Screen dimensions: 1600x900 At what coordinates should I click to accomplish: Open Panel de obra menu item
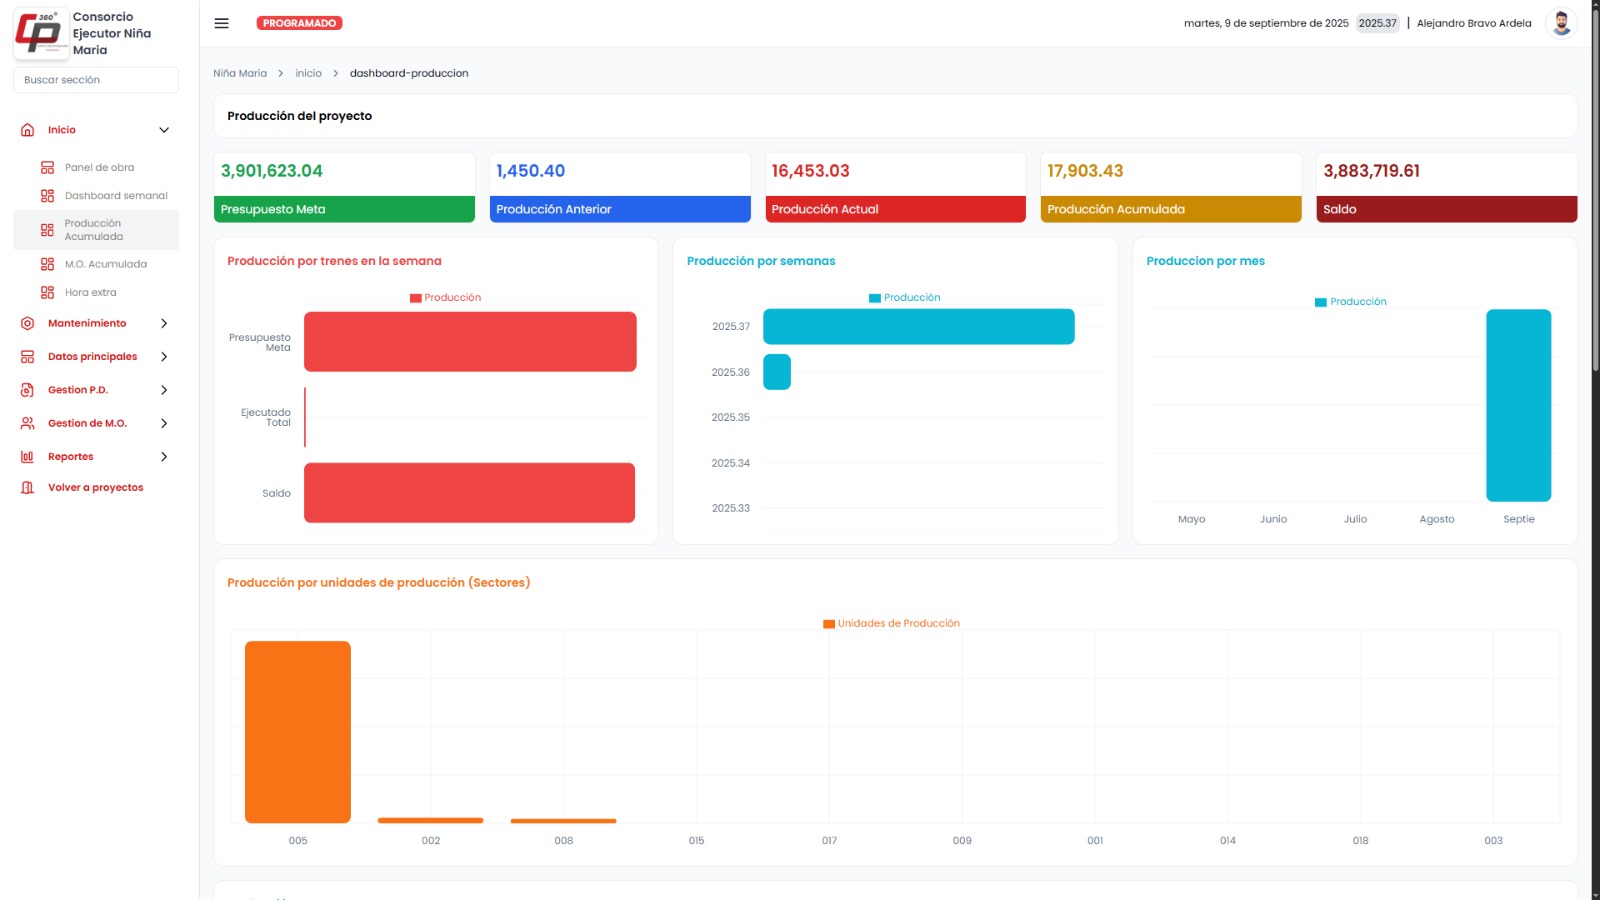click(99, 168)
